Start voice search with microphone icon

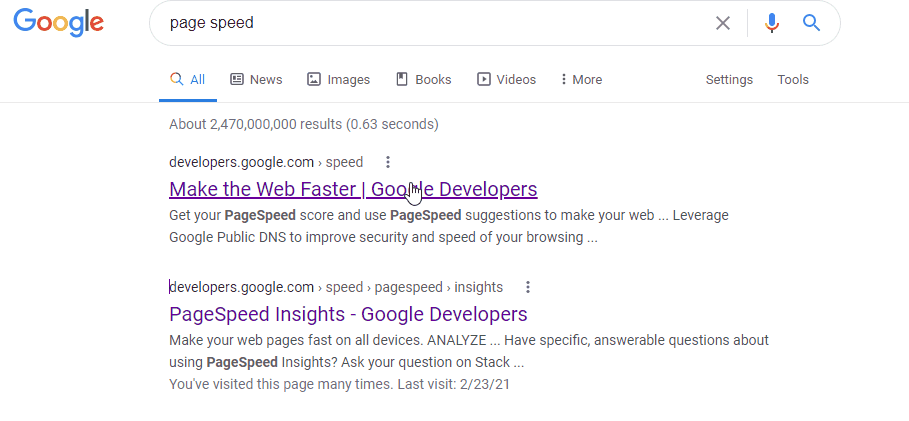point(771,23)
